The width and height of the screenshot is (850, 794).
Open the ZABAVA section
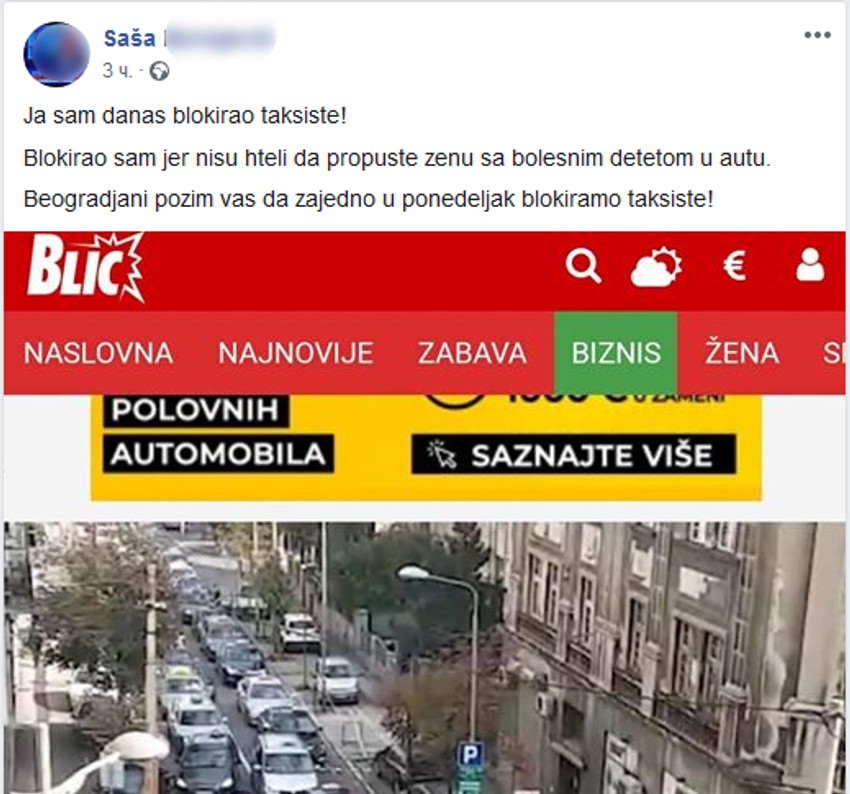pyautogui.click(x=472, y=353)
